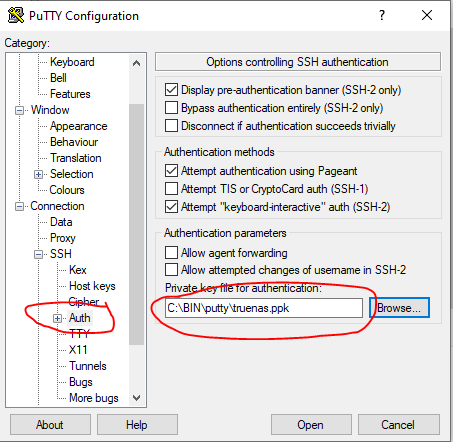Collapse the Window tree node
453x442 pixels.
tap(19, 110)
